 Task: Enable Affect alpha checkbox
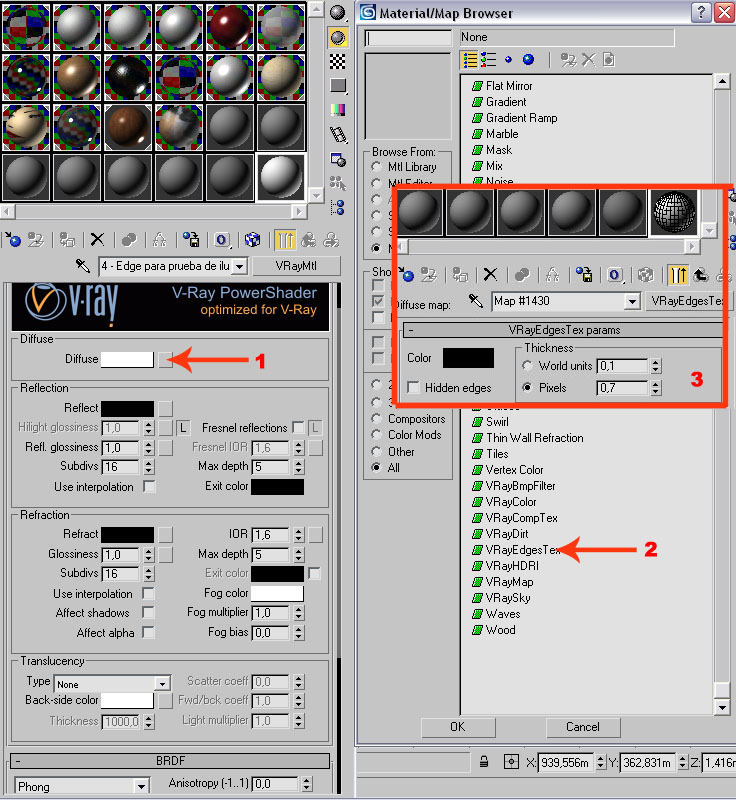click(x=148, y=632)
